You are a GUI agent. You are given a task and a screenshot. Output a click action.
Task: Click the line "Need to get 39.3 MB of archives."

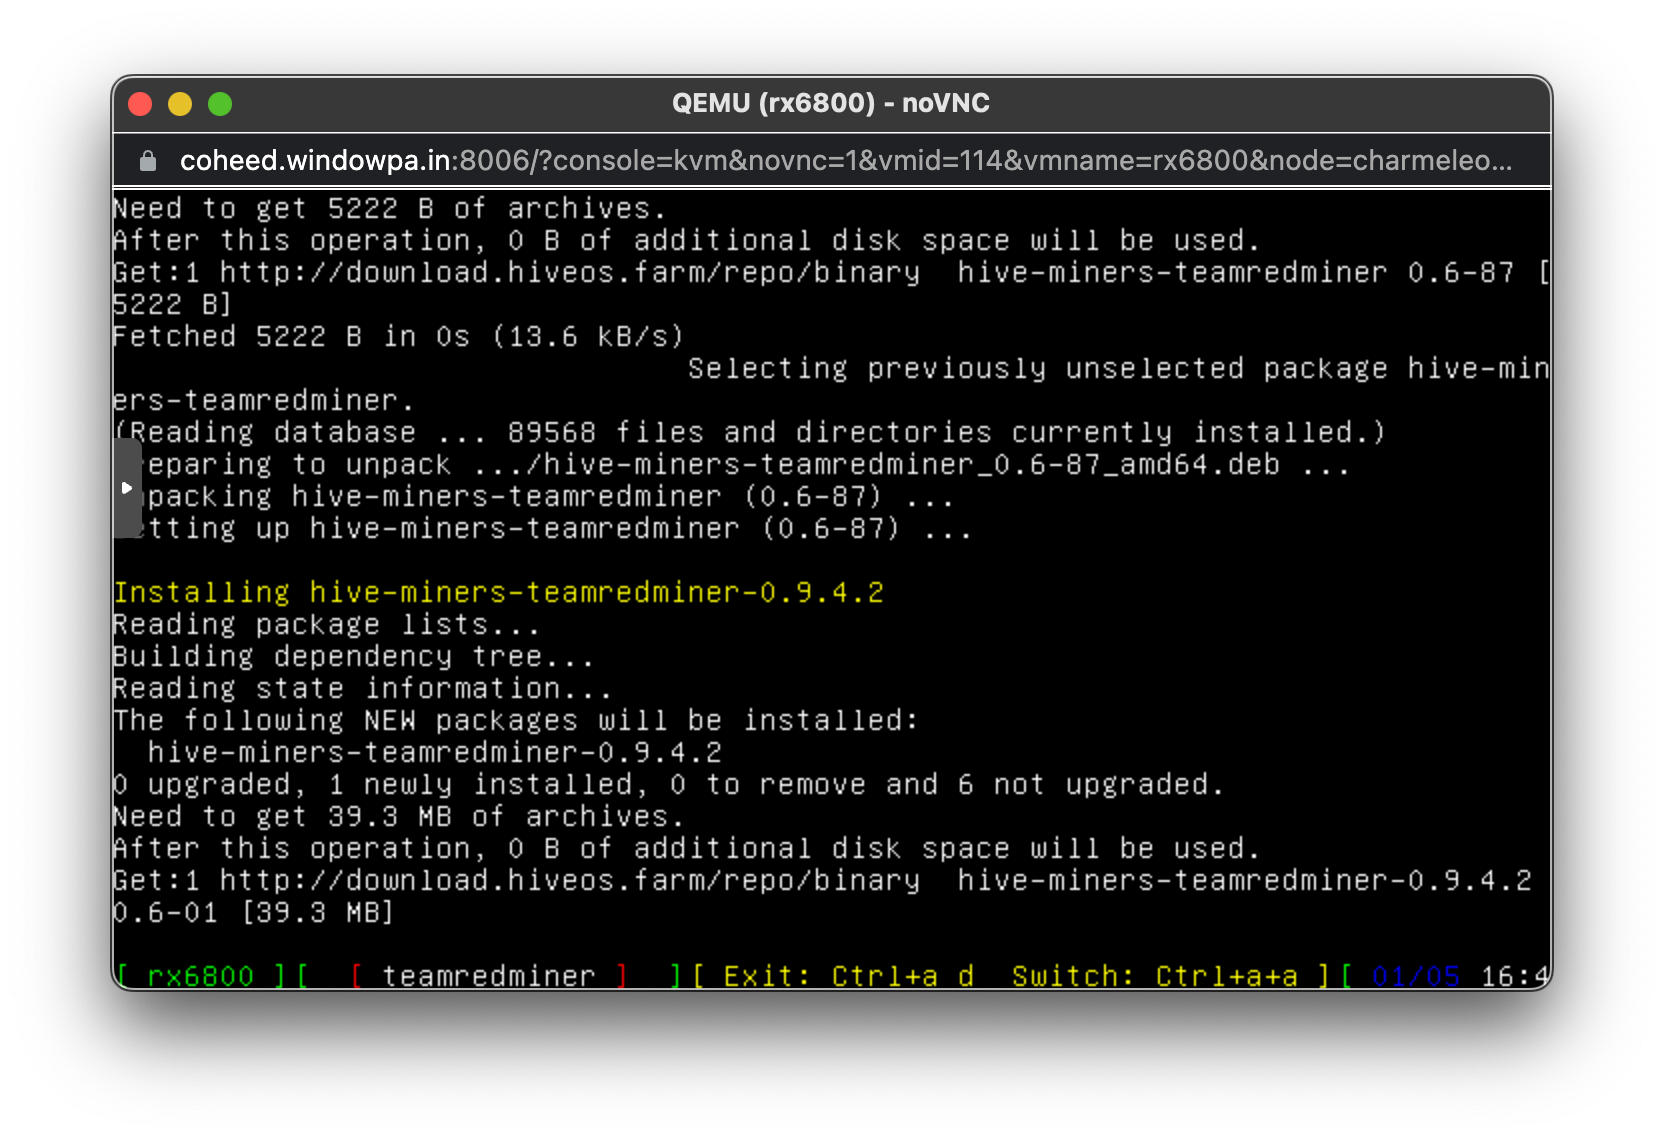(398, 817)
